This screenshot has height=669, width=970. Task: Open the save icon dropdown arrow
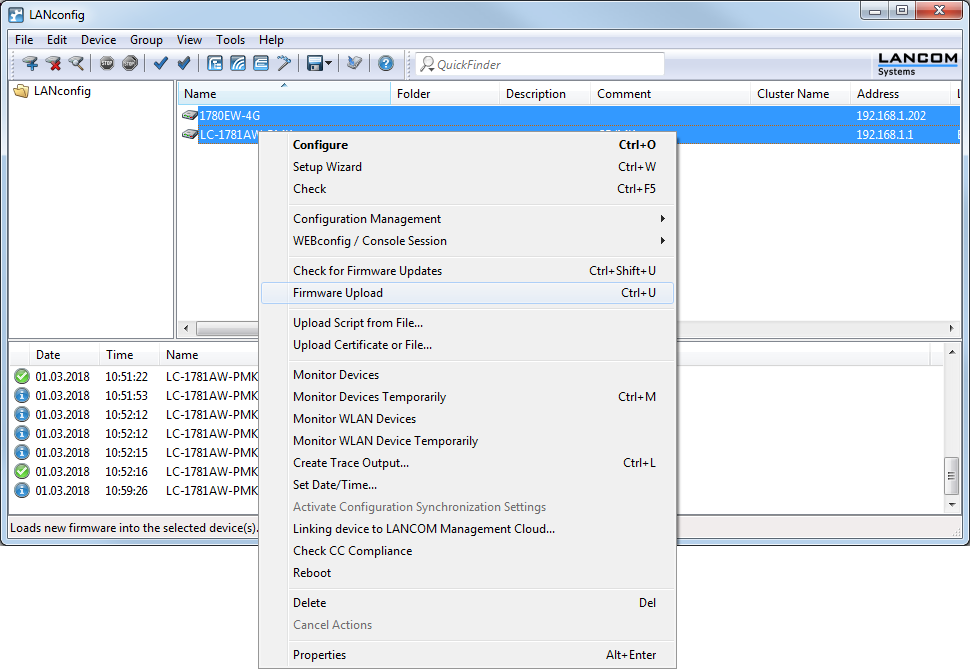328,64
